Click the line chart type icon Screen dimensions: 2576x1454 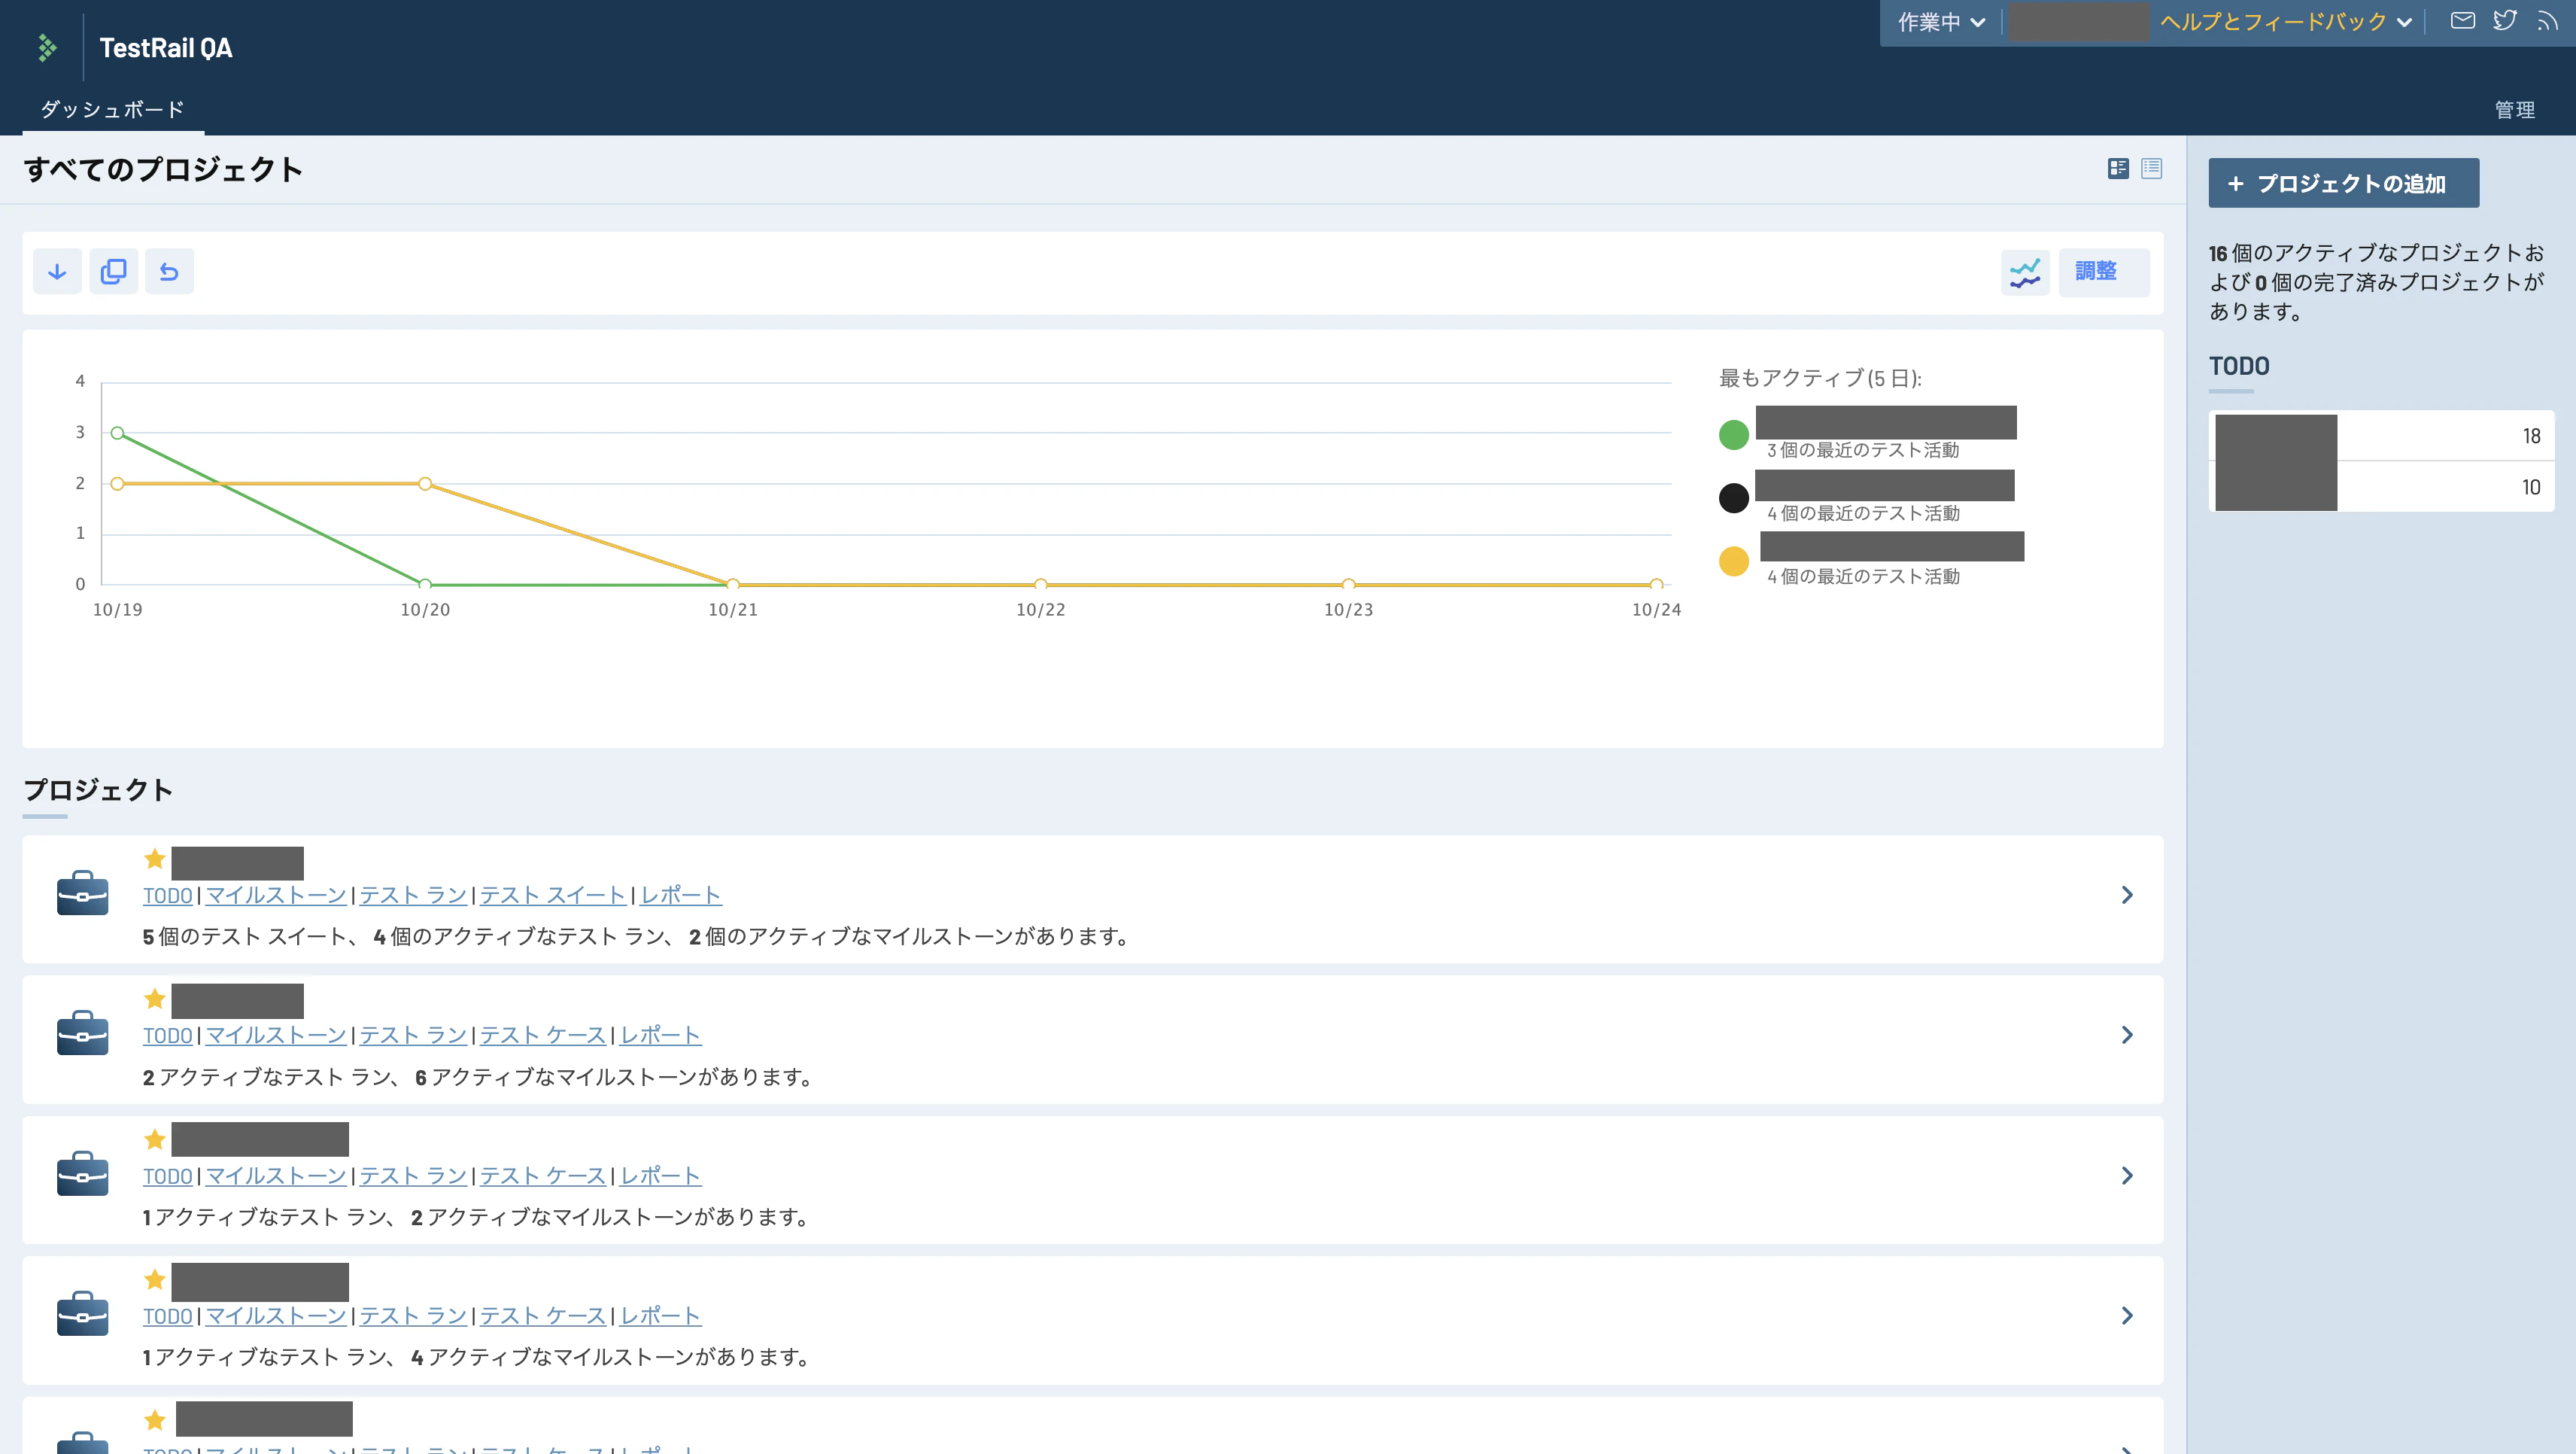(x=2024, y=272)
